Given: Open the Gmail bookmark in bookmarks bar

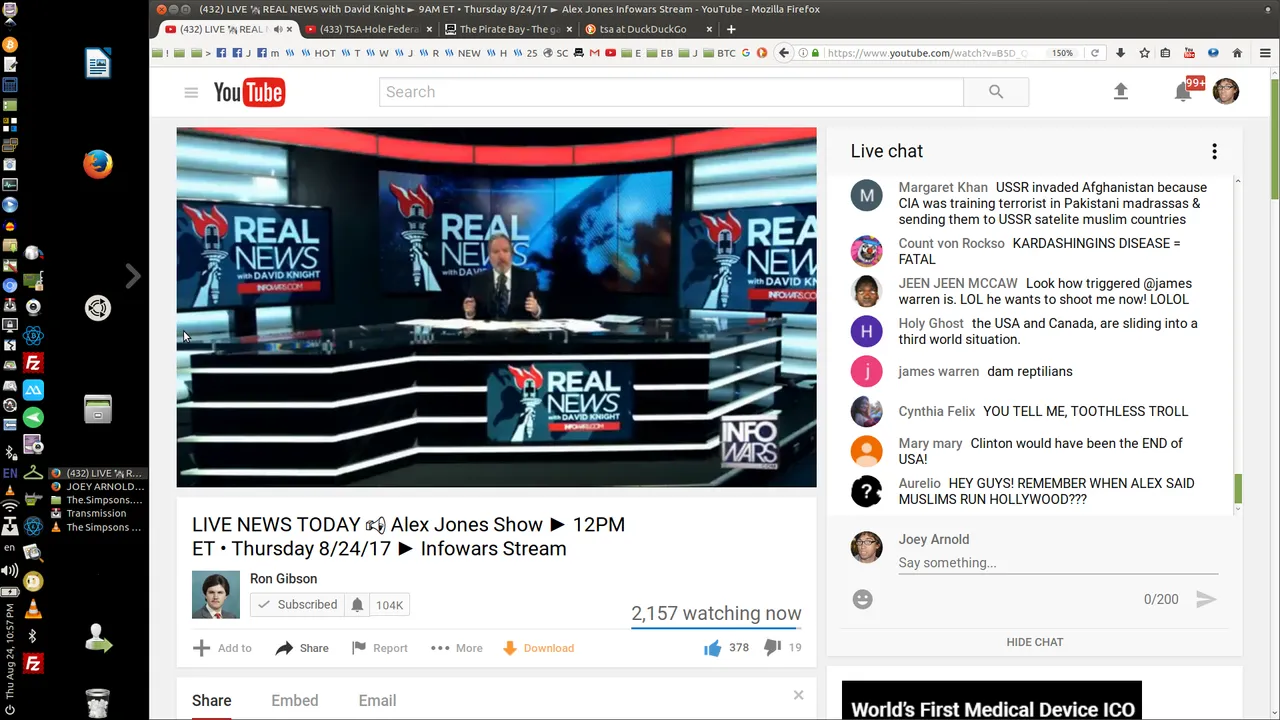Looking at the screenshot, I should pyautogui.click(x=595, y=53).
